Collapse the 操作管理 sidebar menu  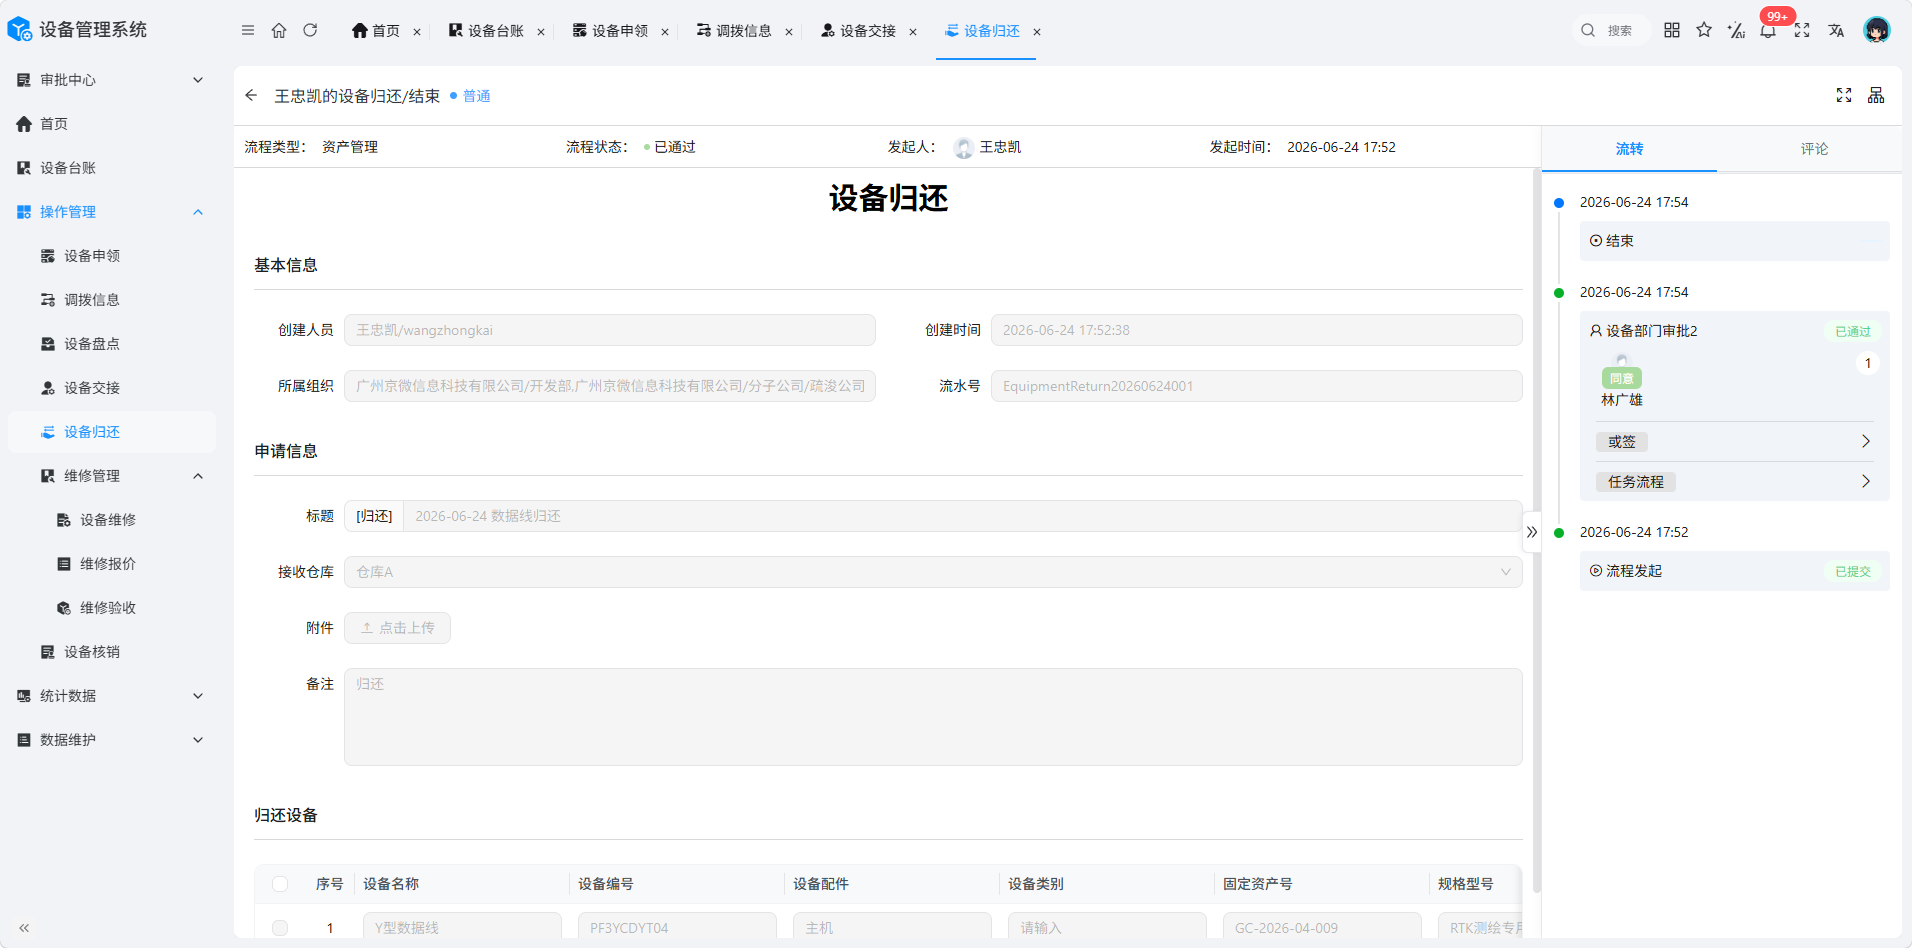tap(110, 212)
